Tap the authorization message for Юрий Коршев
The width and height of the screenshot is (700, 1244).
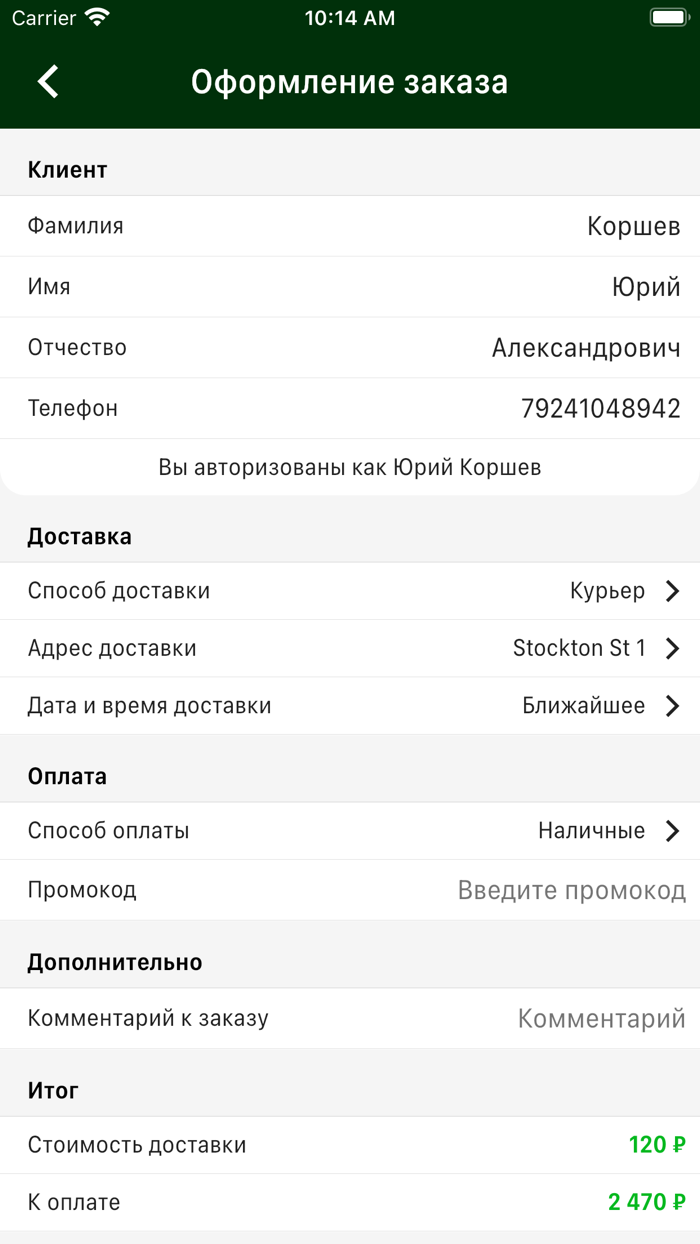pos(350,466)
